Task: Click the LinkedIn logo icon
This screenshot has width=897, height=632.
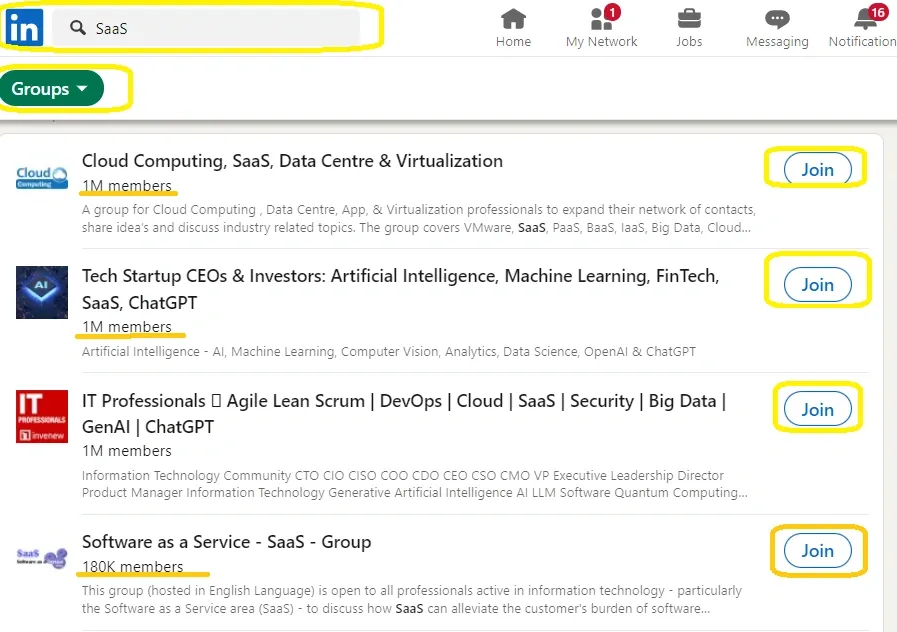Action: click(x=22, y=28)
